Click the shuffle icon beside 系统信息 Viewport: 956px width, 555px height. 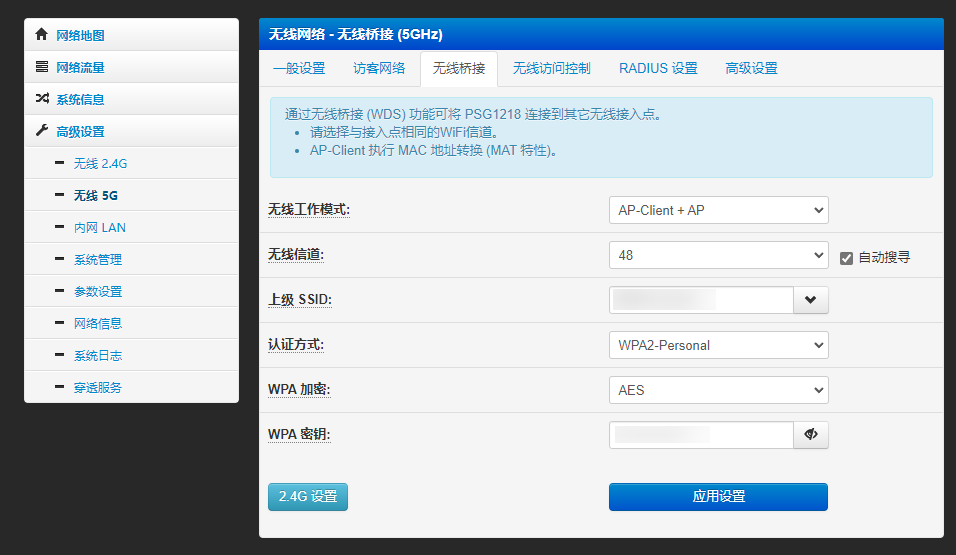coord(41,99)
